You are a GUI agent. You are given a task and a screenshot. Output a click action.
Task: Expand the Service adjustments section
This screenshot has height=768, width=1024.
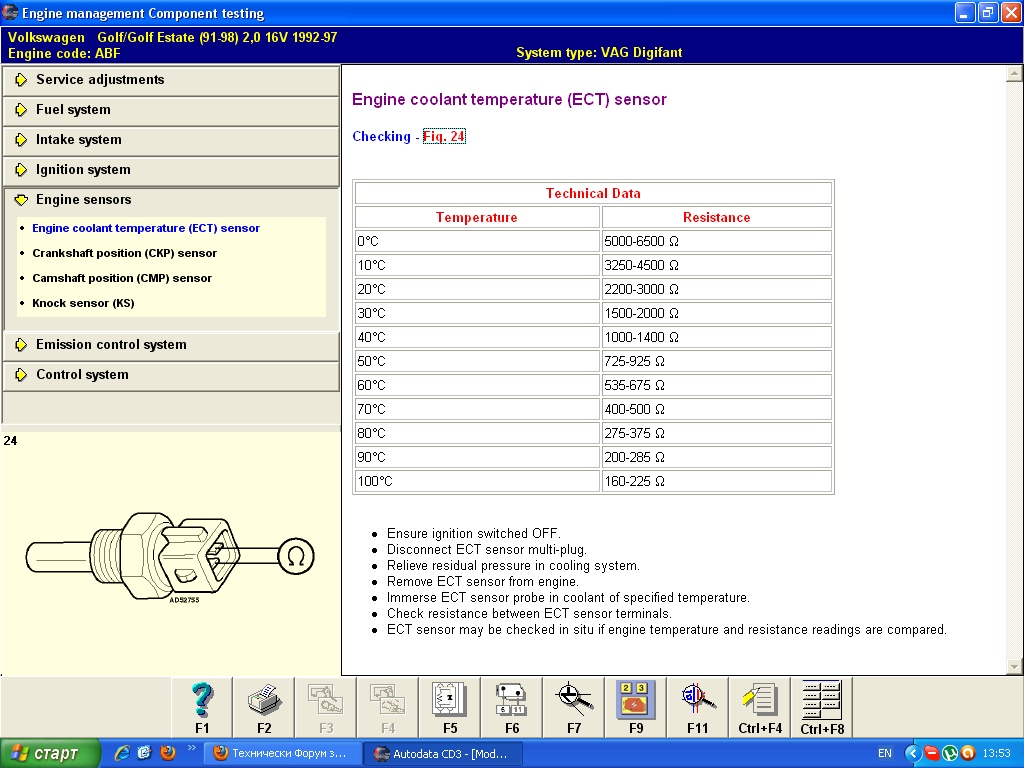point(100,80)
